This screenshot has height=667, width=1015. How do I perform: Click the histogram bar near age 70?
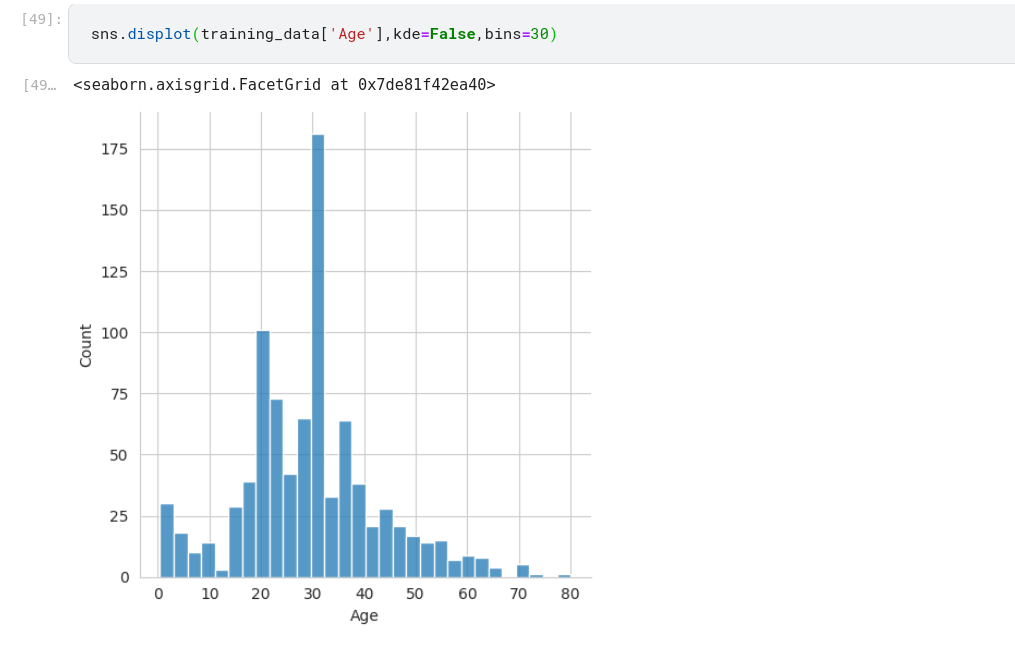pos(523,571)
